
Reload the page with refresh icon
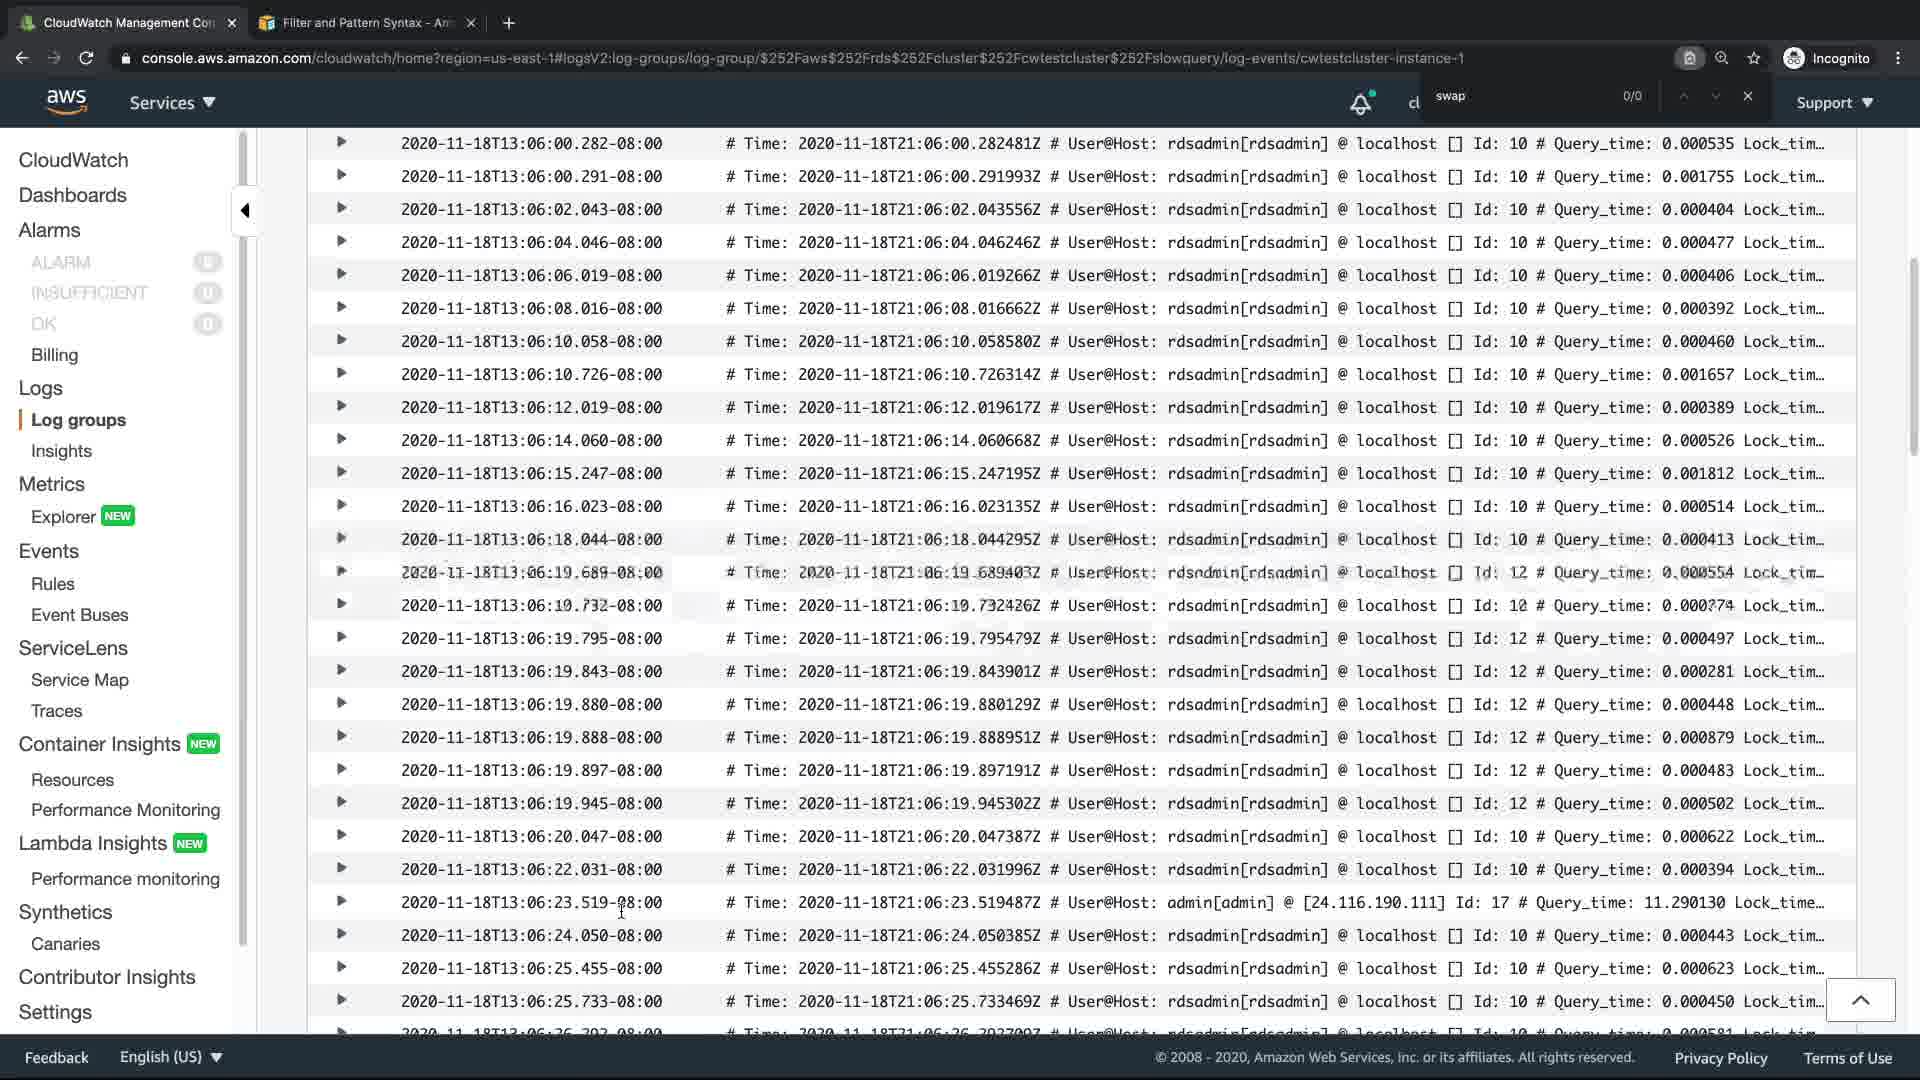86,58
